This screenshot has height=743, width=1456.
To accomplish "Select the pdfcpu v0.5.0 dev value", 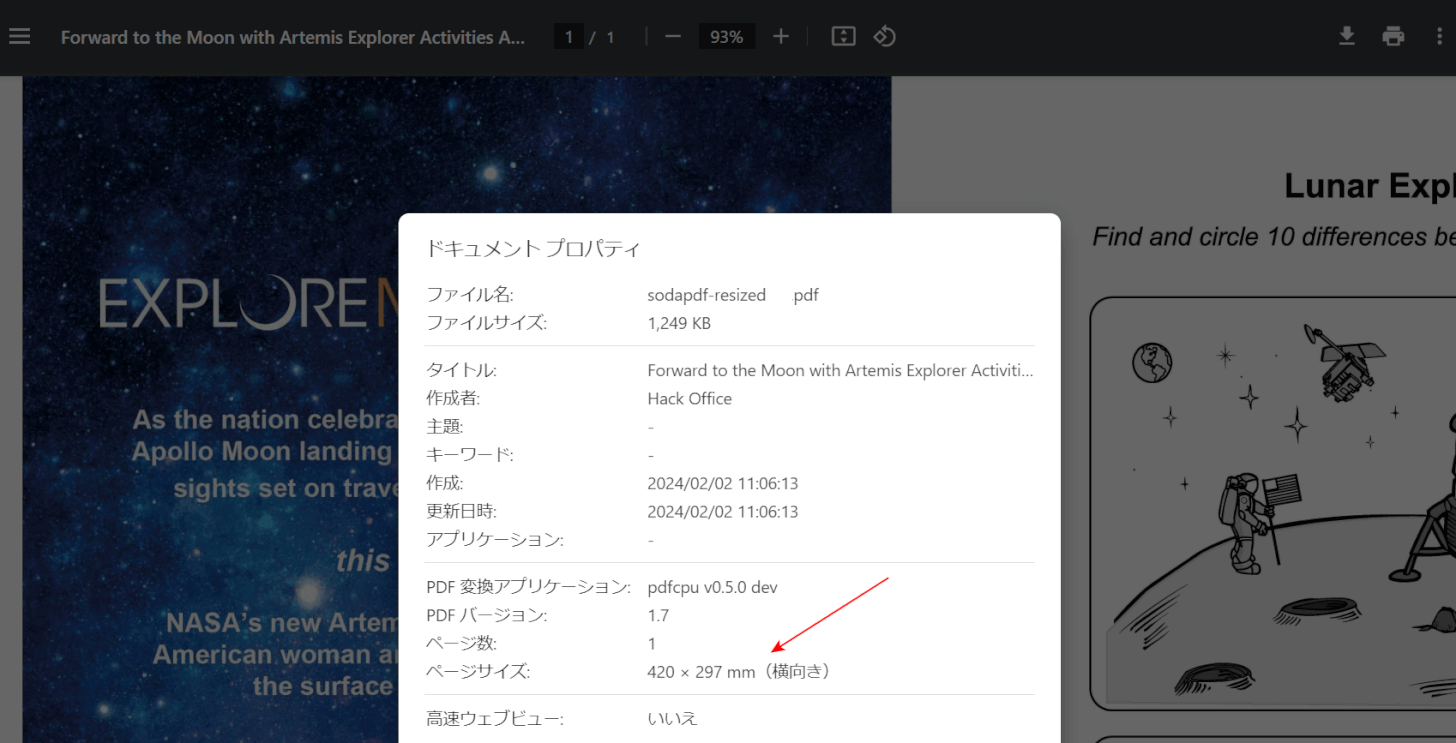I will [712, 587].
